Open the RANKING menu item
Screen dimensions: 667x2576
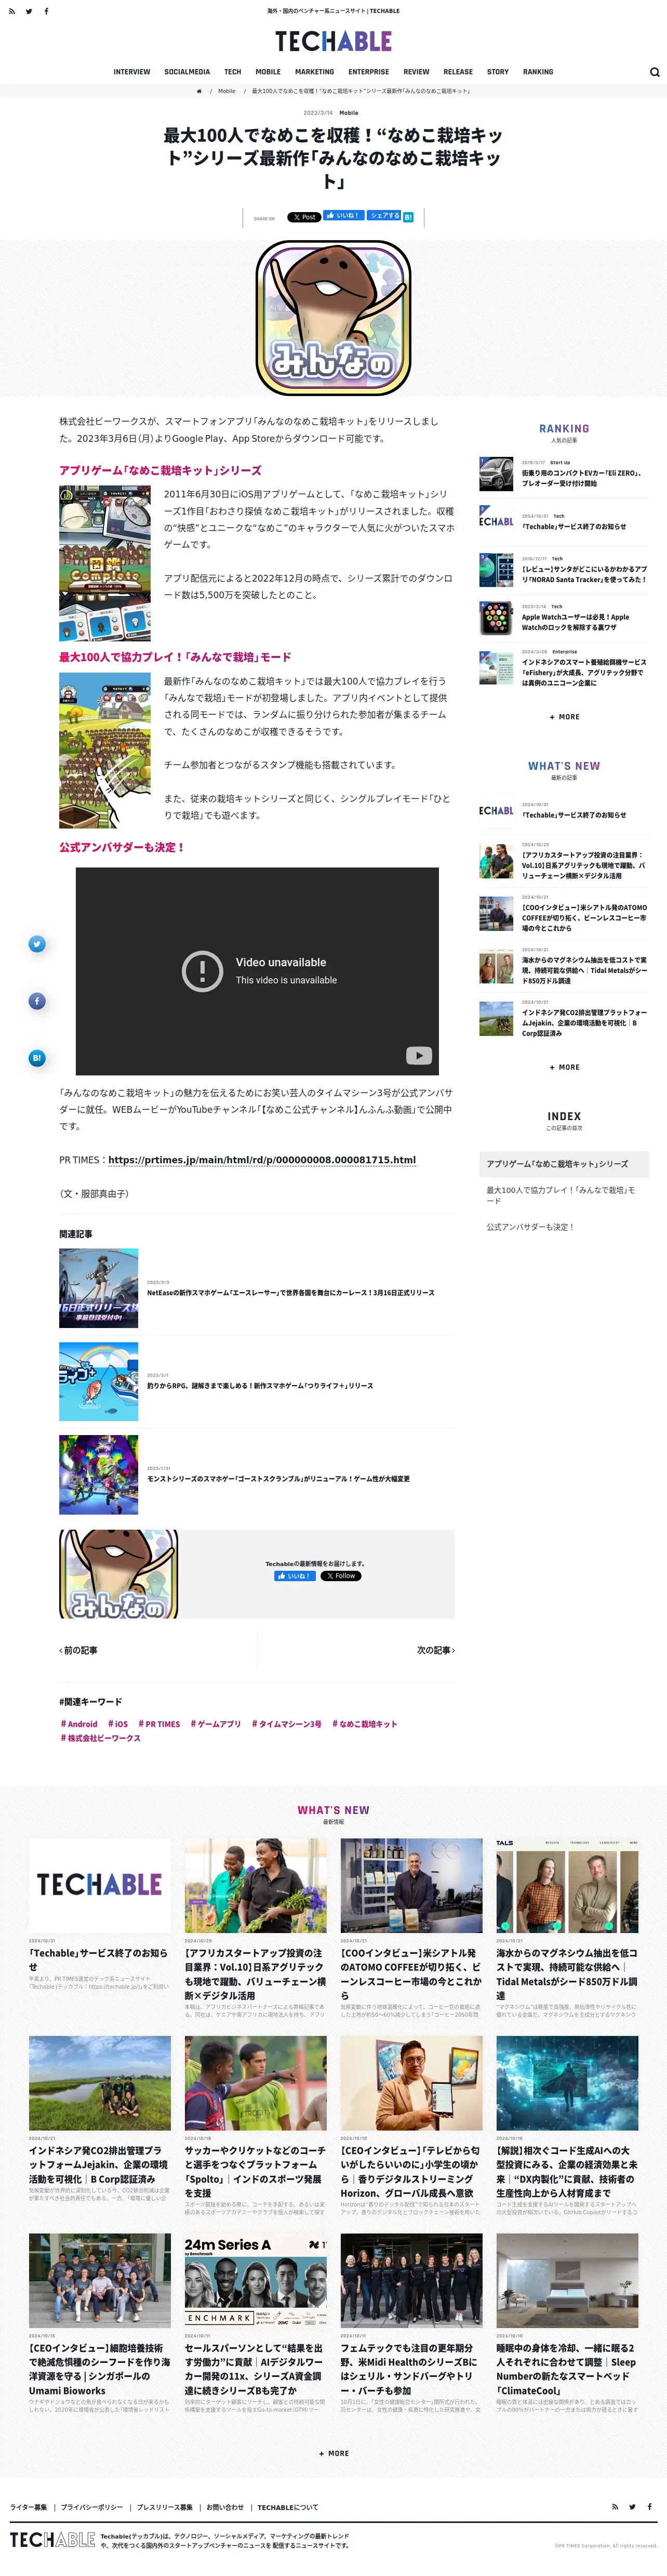[538, 72]
